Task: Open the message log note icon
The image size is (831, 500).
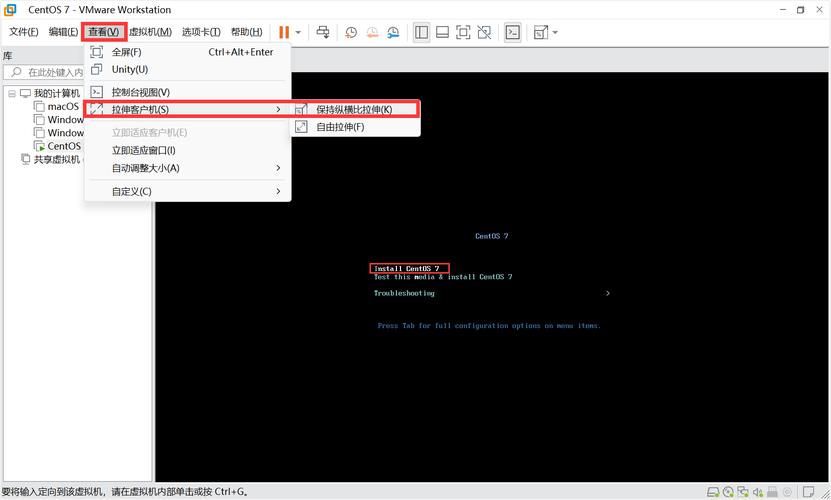Action: coord(808,492)
